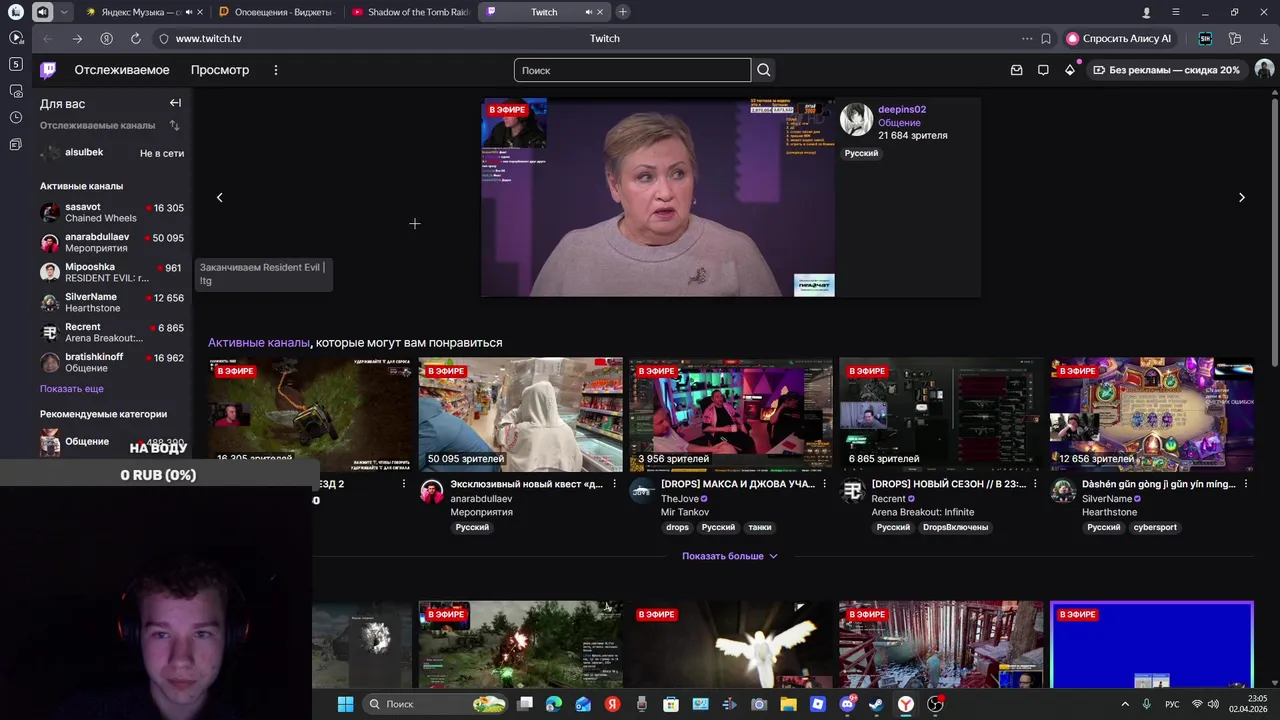Viewport: 1280px width, 720px height.
Task: Expand list with Показать еще
Action: pyautogui.click(x=72, y=389)
